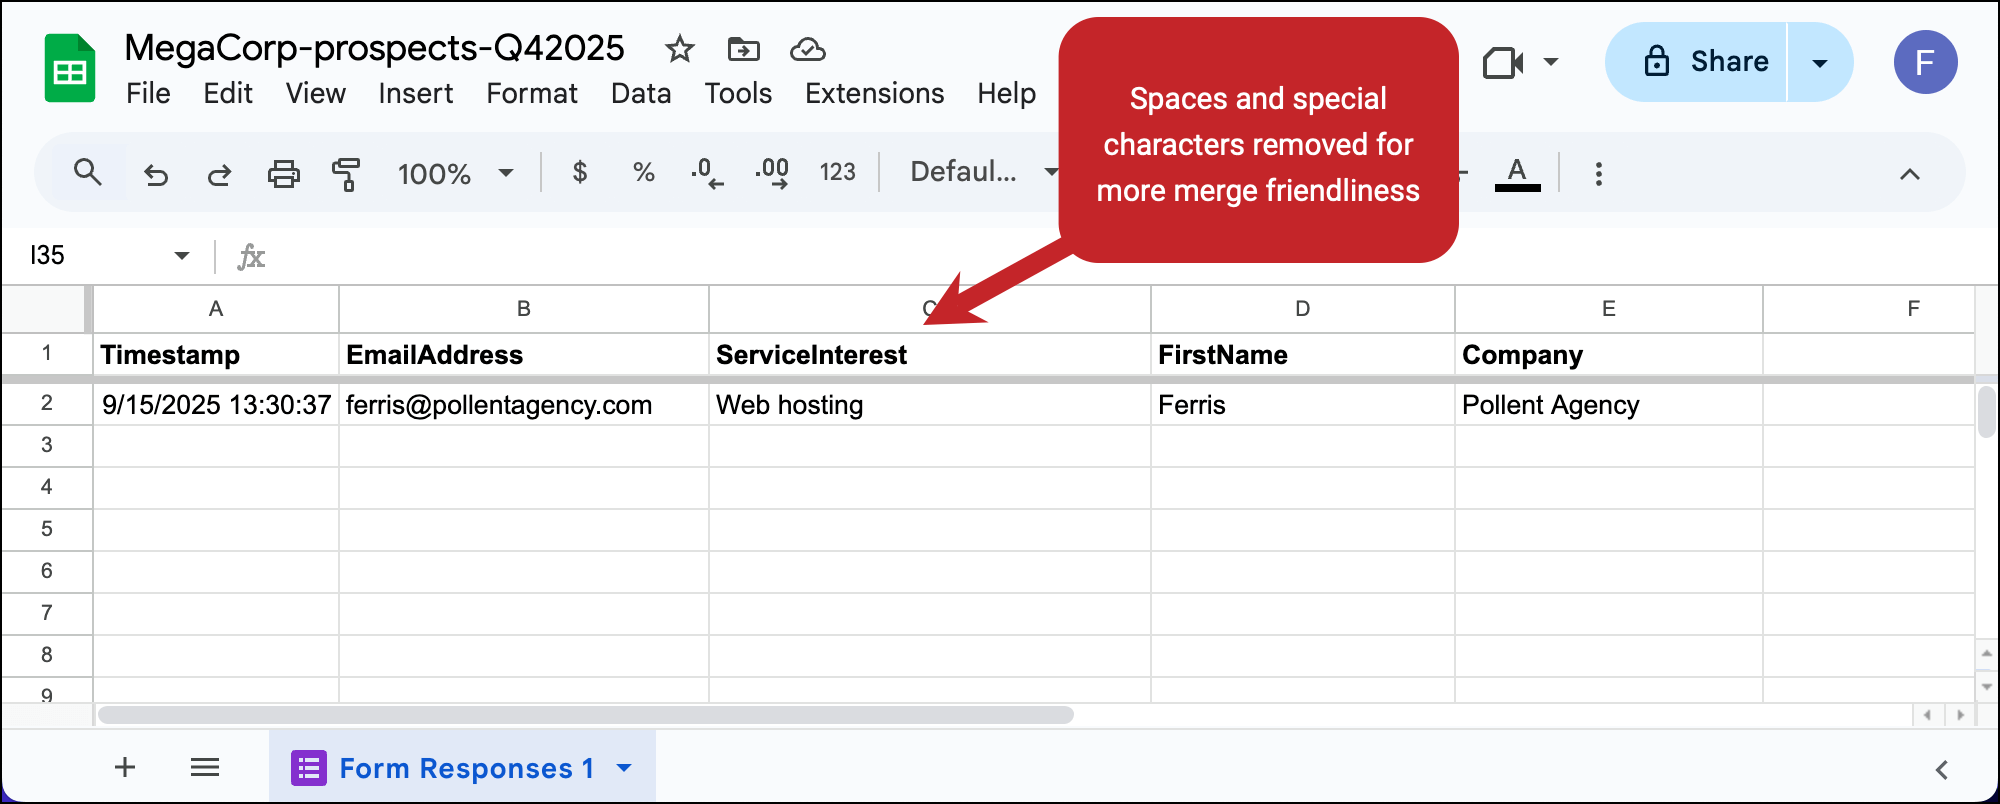The height and width of the screenshot is (804, 2000).
Task: Print the spreadsheet
Action: pos(284,174)
